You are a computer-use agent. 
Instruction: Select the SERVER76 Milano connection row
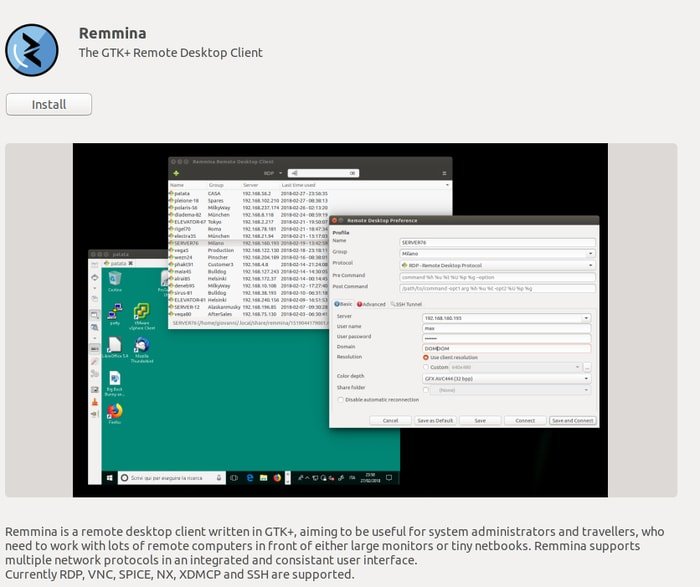point(249,243)
